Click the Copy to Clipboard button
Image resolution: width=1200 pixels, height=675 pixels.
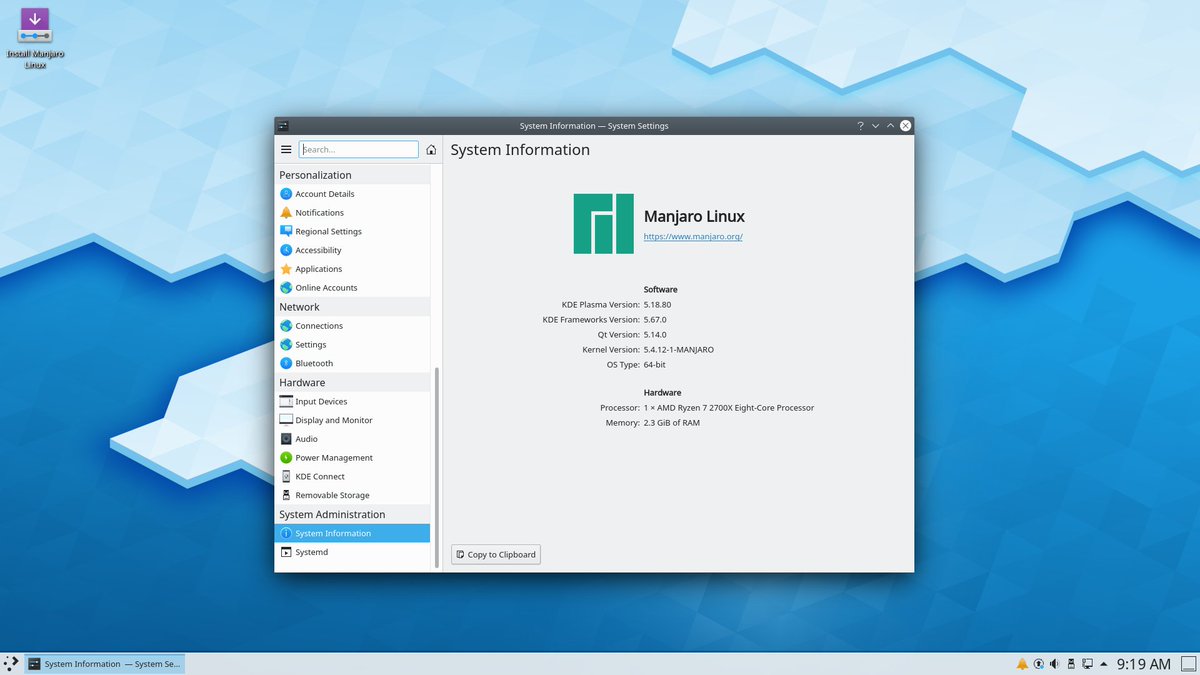[x=496, y=554]
